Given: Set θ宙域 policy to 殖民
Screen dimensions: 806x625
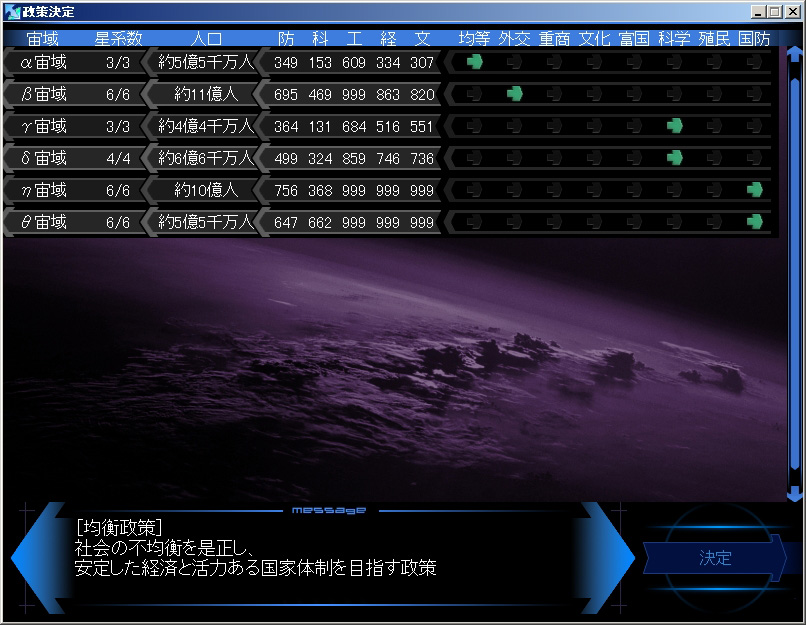Looking at the screenshot, I should tap(714, 222).
